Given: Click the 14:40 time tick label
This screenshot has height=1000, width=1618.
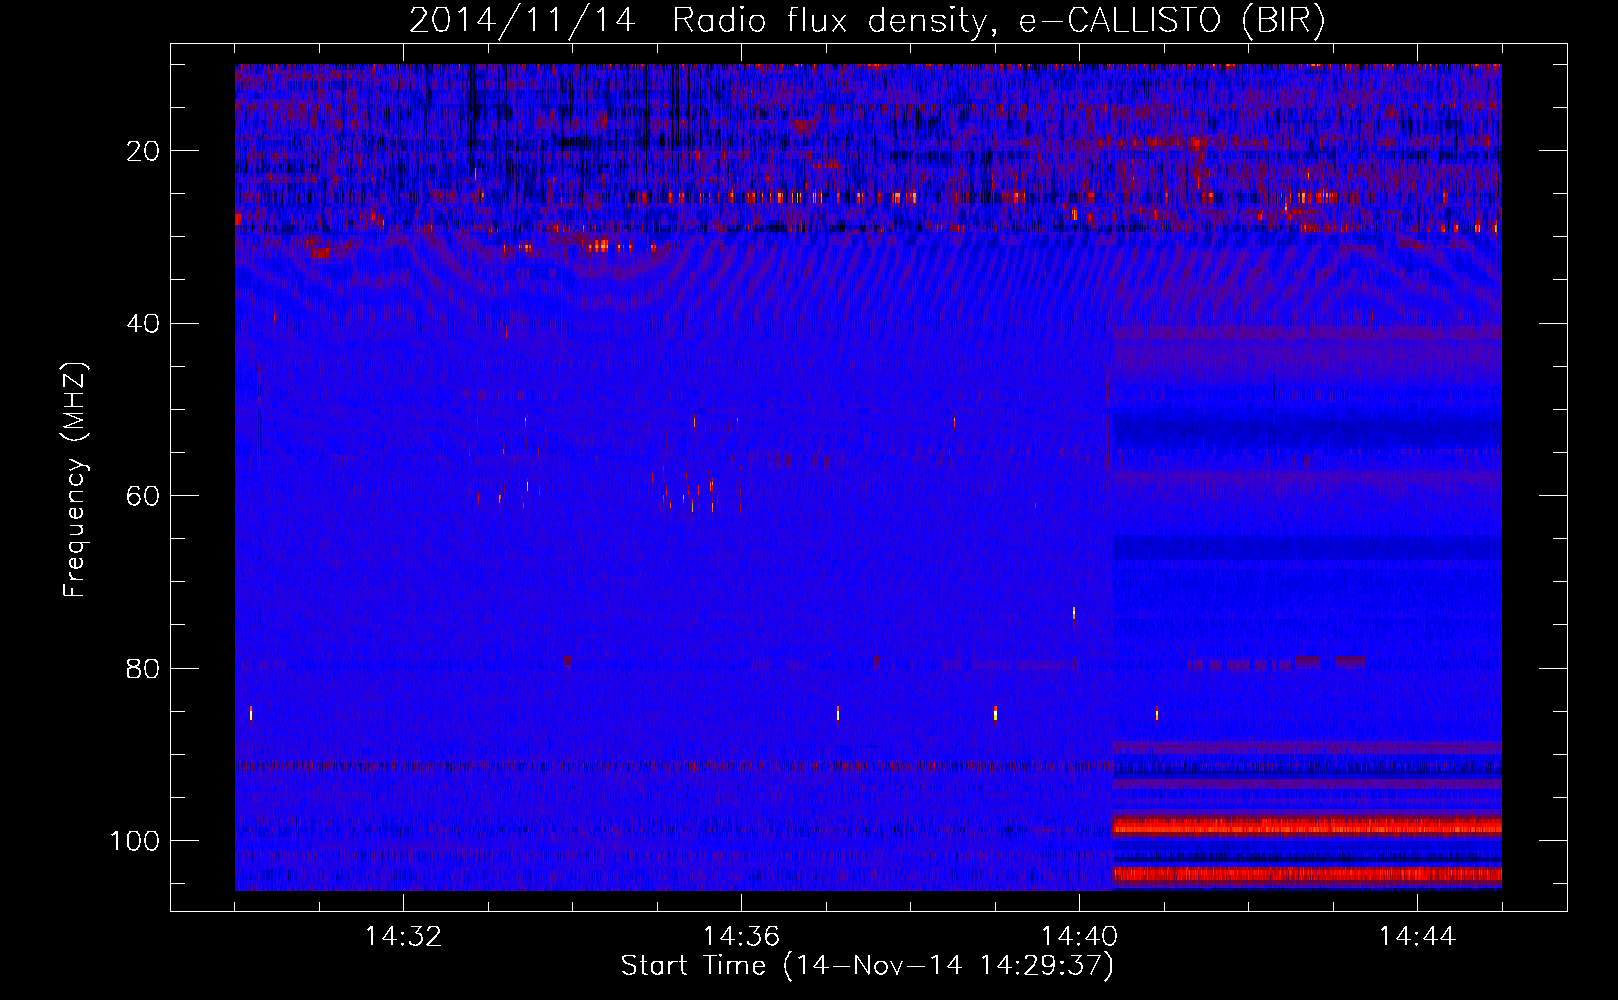Looking at the screenshot, I should click(x=1079, y=937).
